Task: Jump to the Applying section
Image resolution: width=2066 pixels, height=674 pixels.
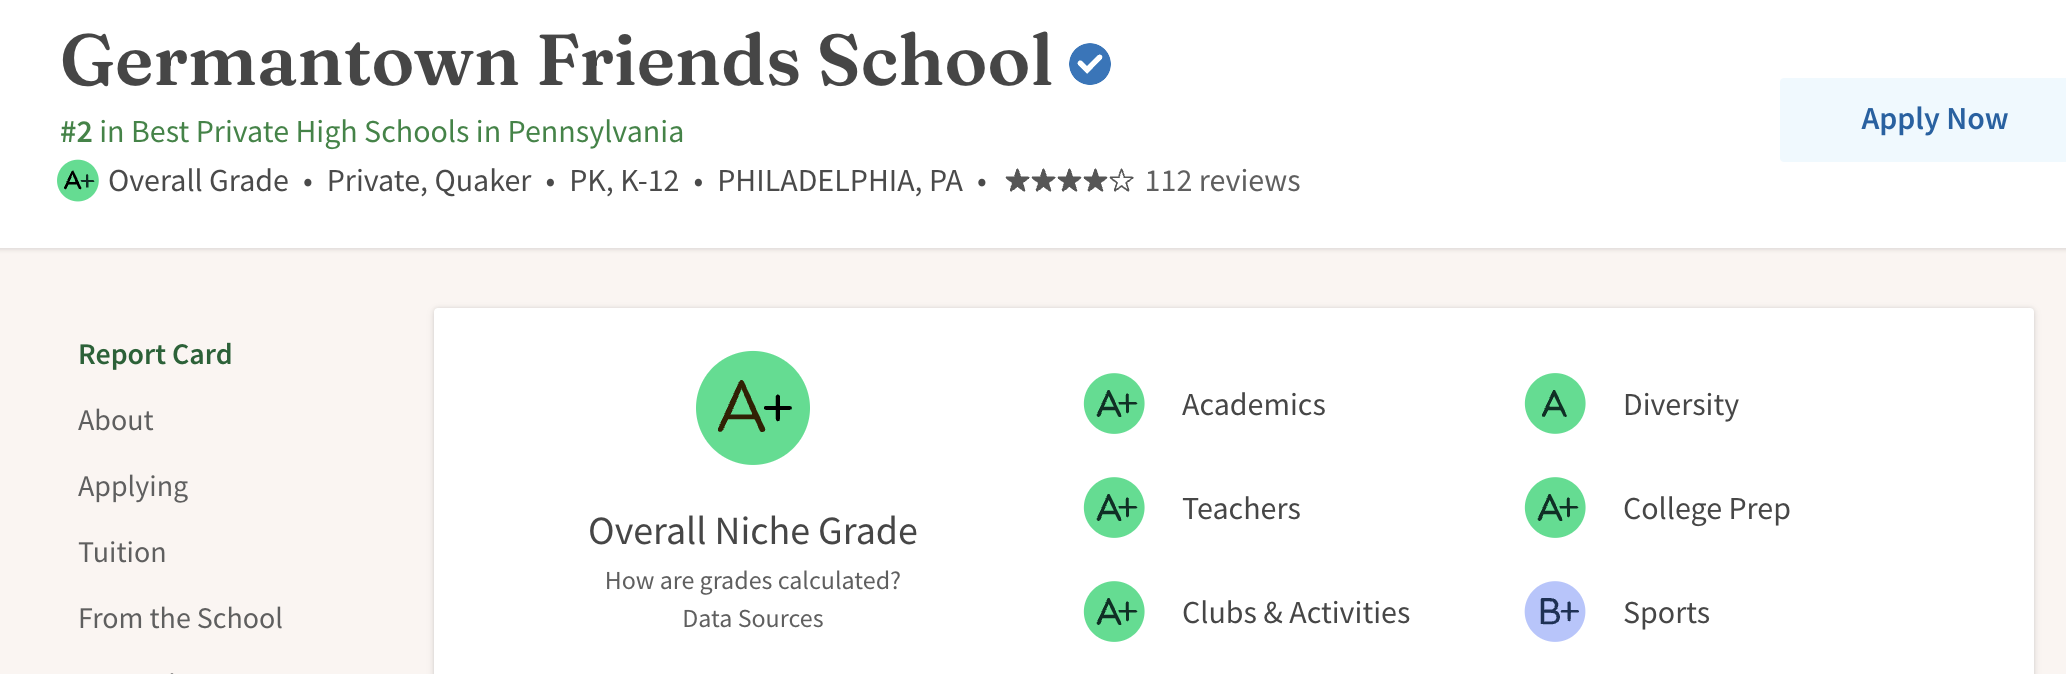Action: 133,486
